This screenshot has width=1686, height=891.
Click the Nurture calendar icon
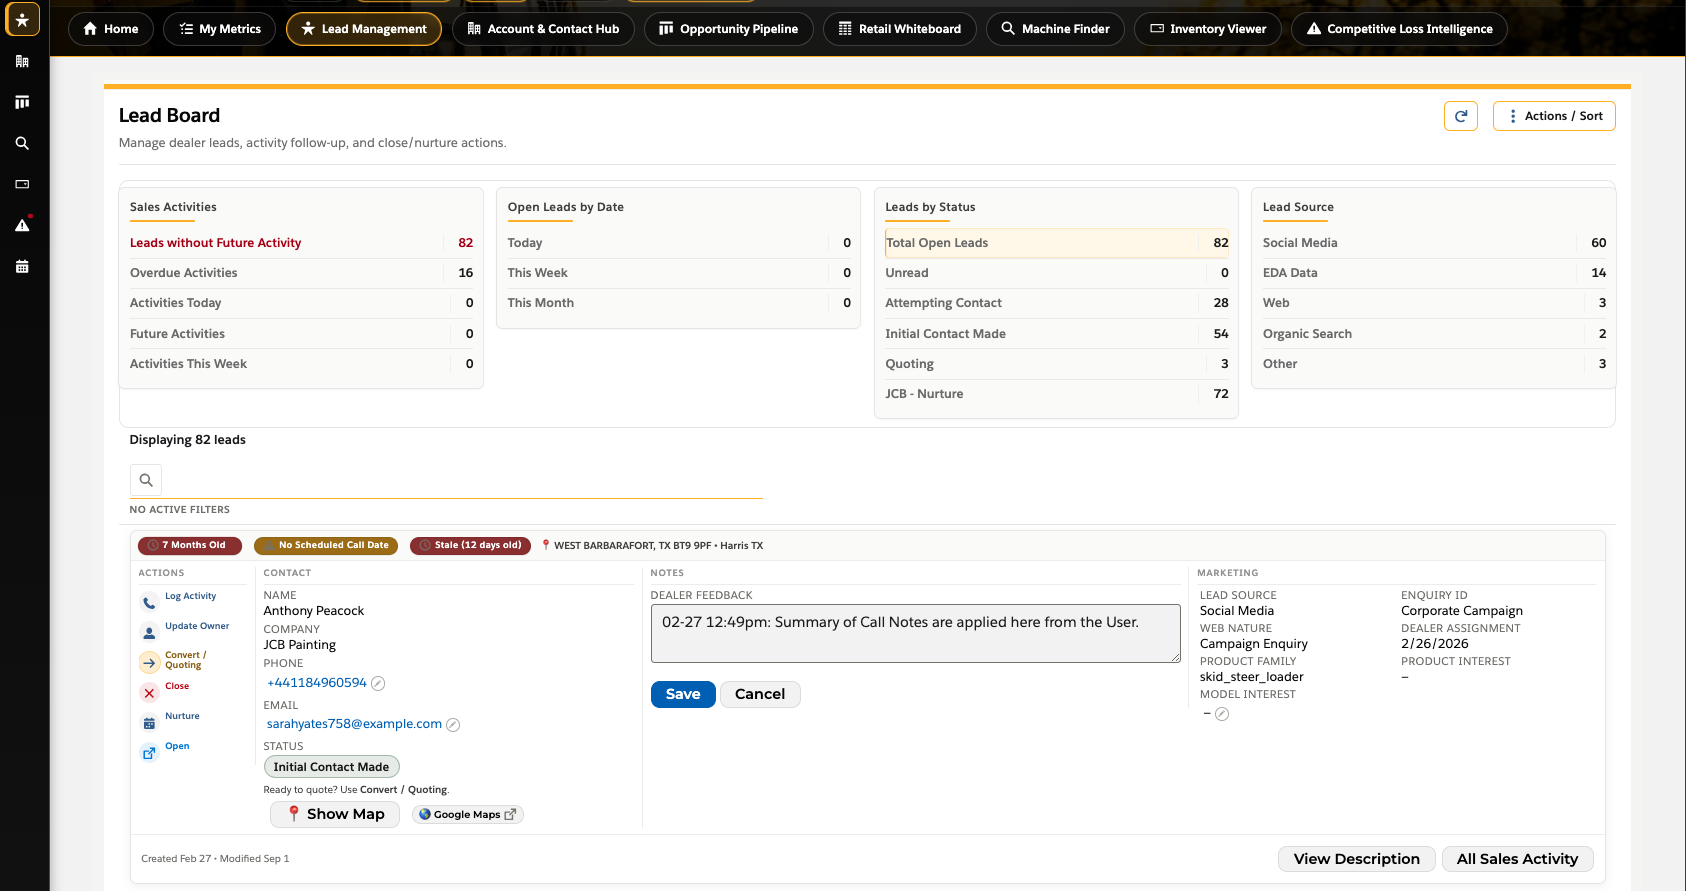[149, 722]
